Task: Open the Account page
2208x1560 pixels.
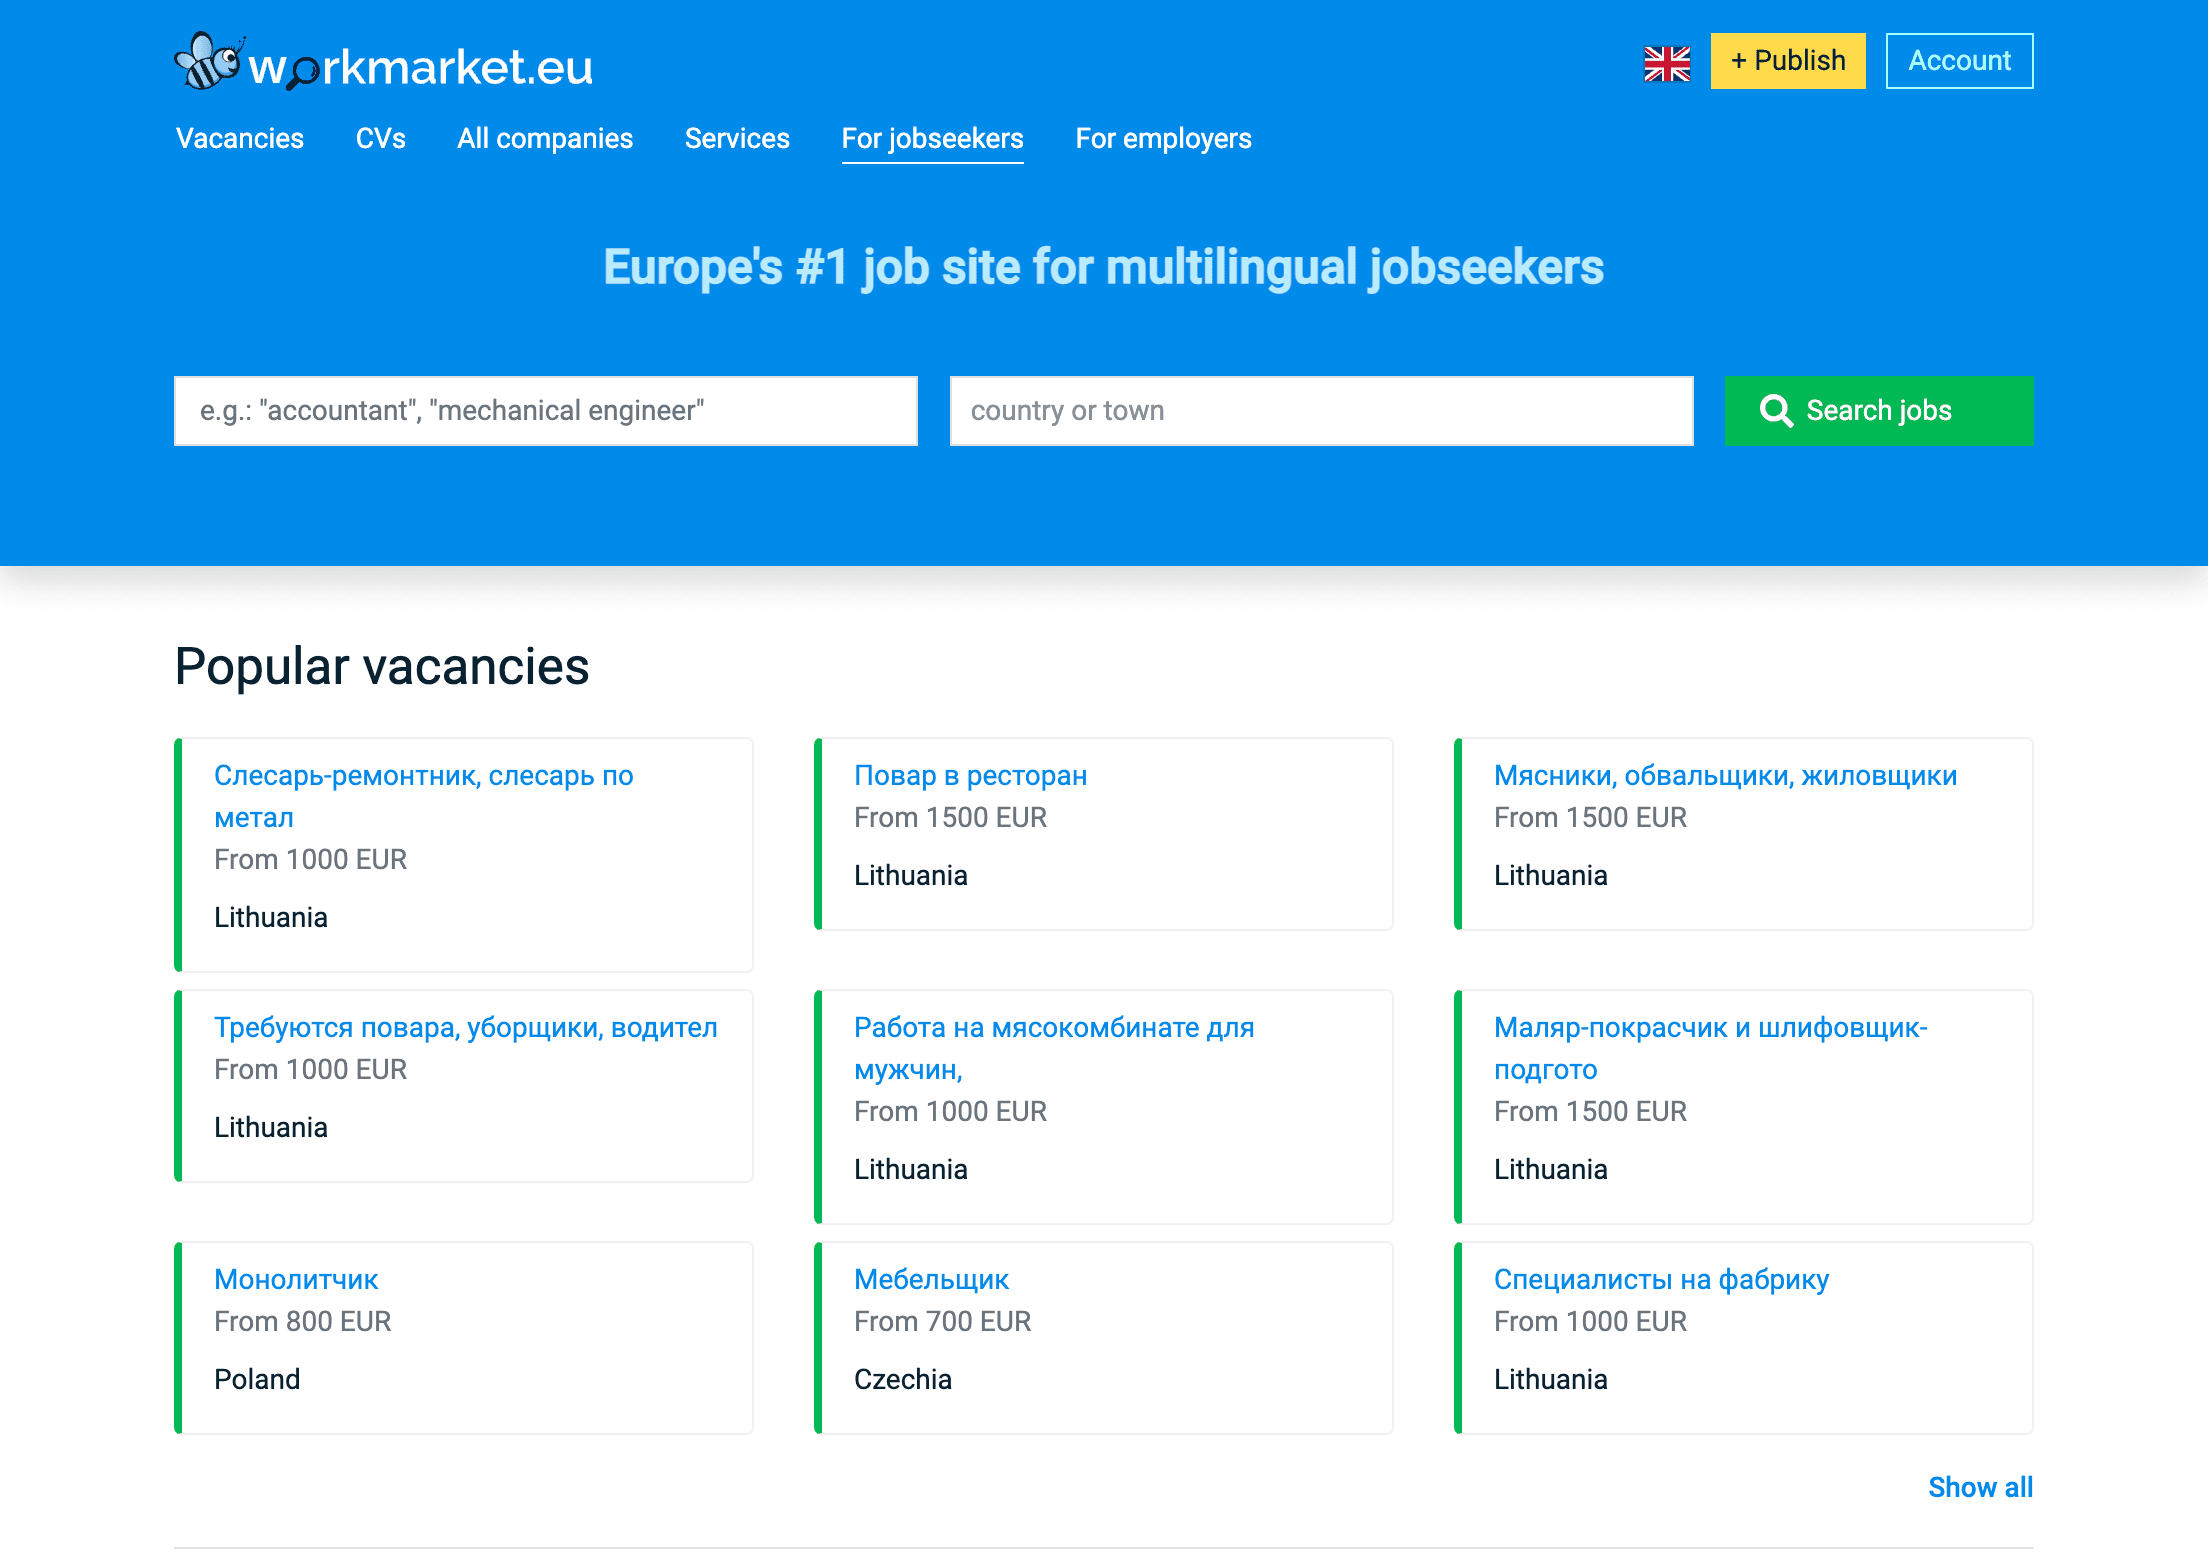Action: [1958, 60]
